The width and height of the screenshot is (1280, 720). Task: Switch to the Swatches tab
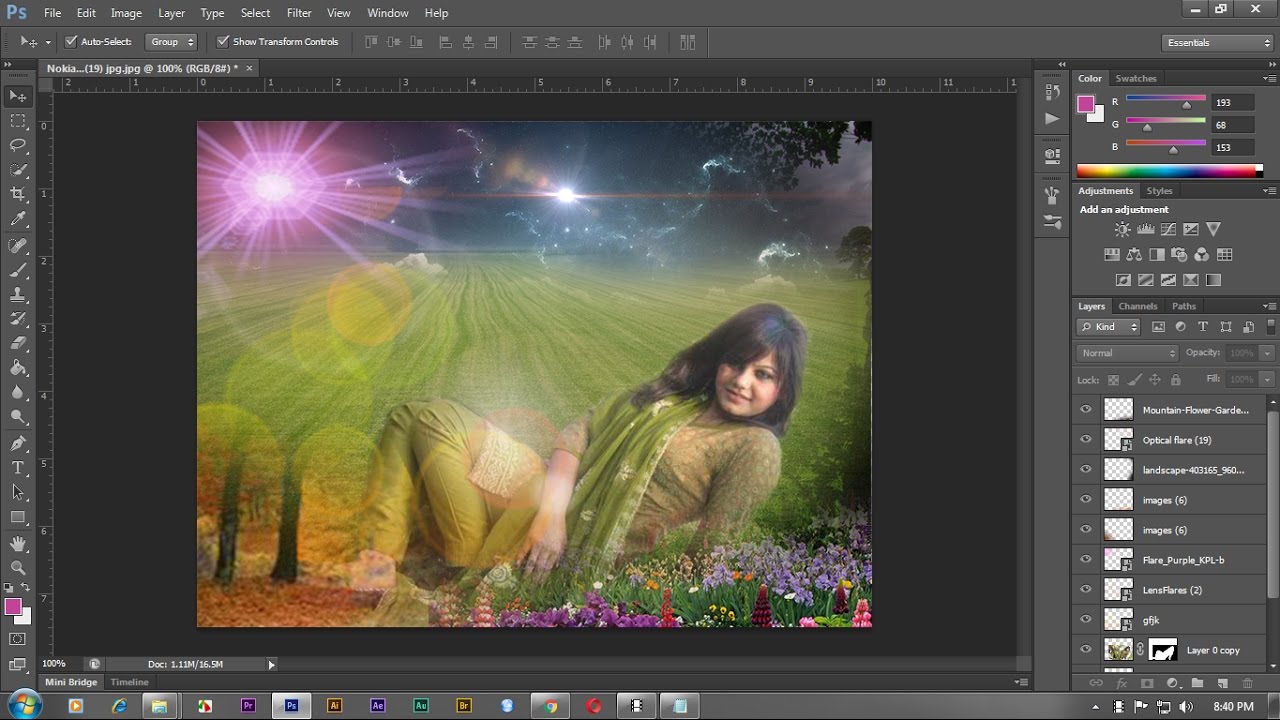click(x=1136, y=79)
